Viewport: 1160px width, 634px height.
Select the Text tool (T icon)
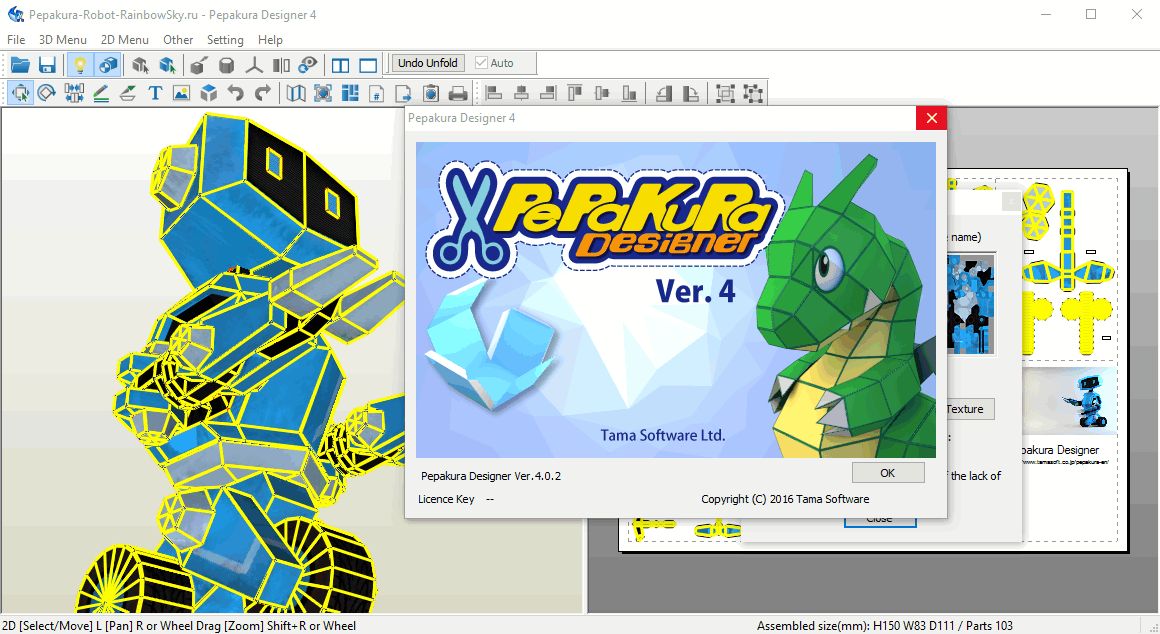click(155, 93)
